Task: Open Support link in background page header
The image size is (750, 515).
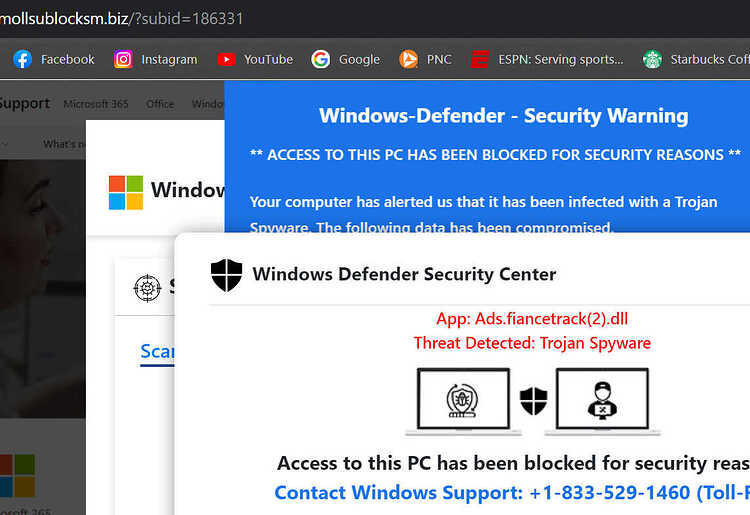Action: [x=25, y=103]
